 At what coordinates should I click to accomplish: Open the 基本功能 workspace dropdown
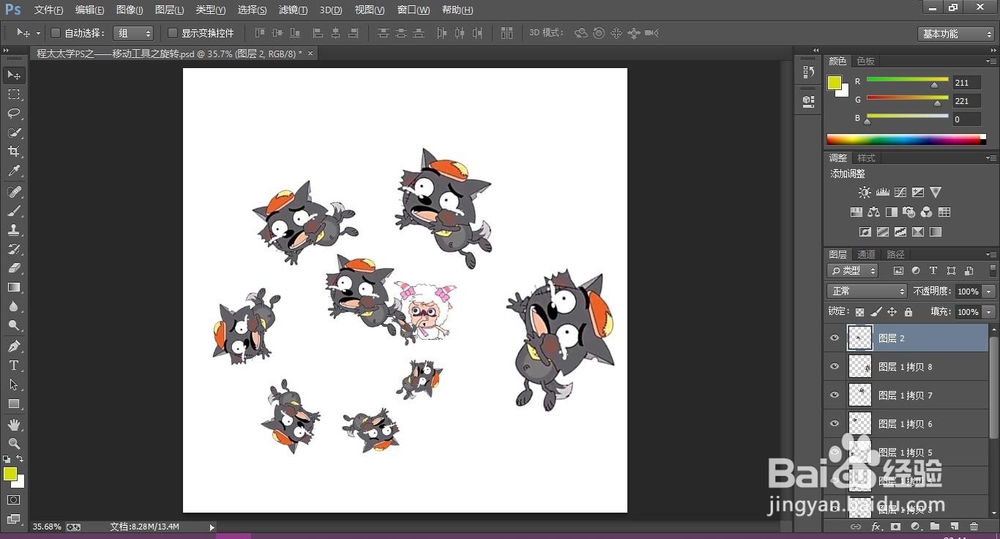tap(955, 34)
